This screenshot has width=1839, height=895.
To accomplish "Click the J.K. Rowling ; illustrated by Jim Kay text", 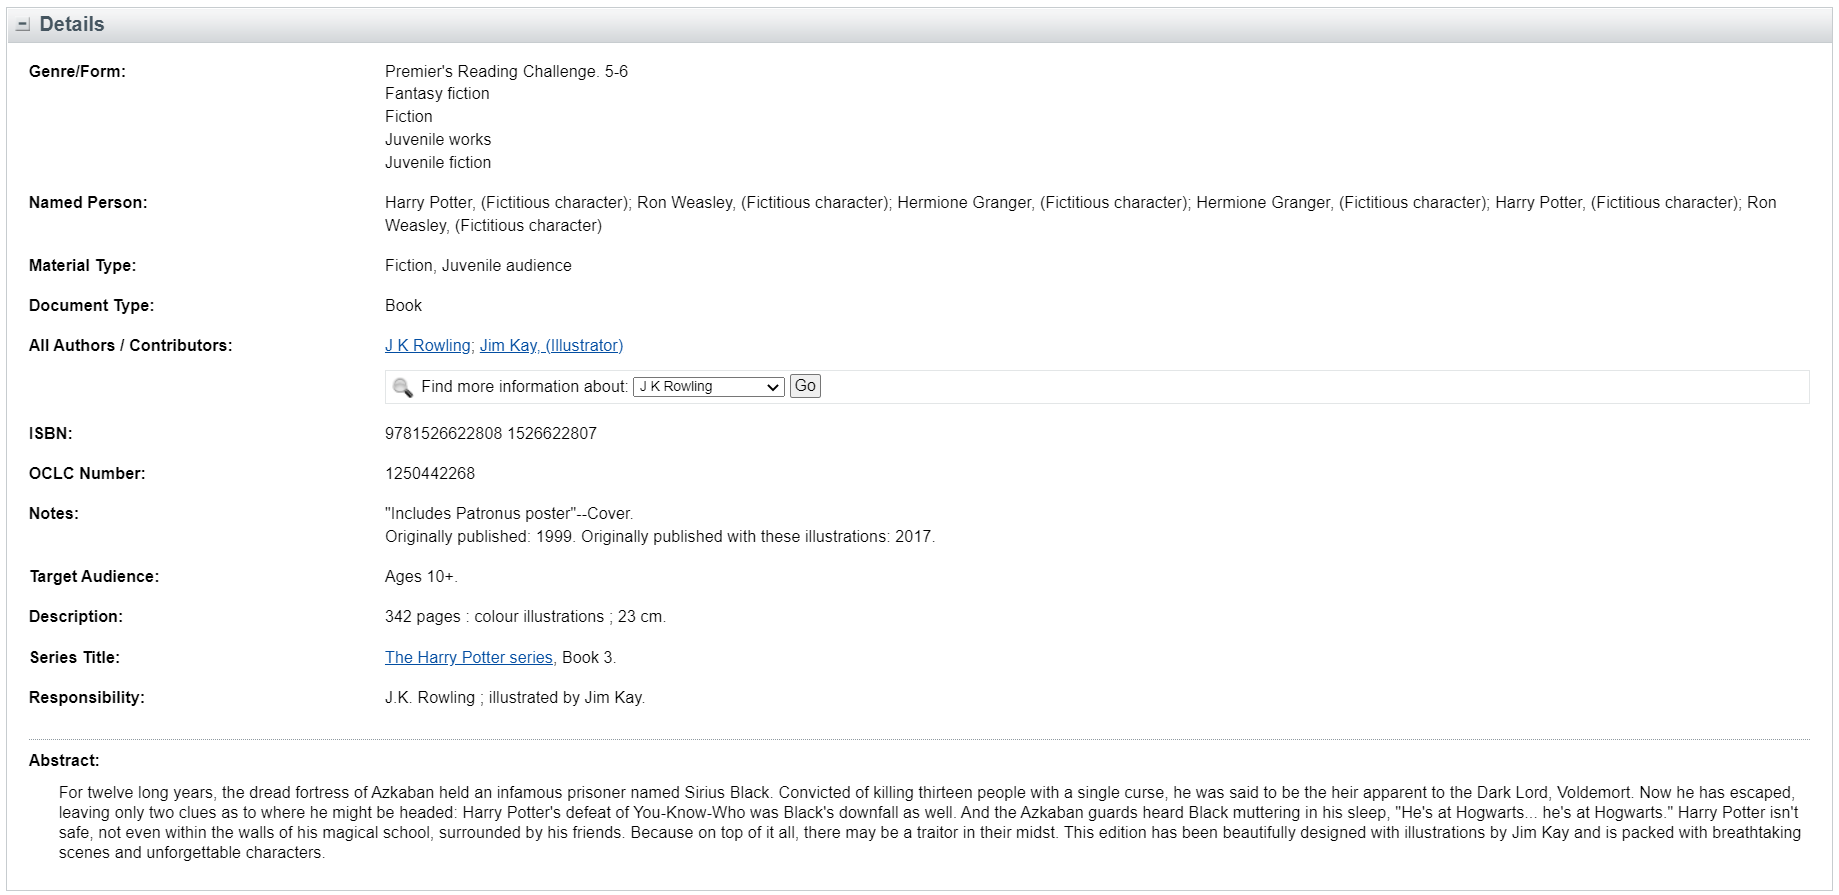I will [x=515, y=697].
